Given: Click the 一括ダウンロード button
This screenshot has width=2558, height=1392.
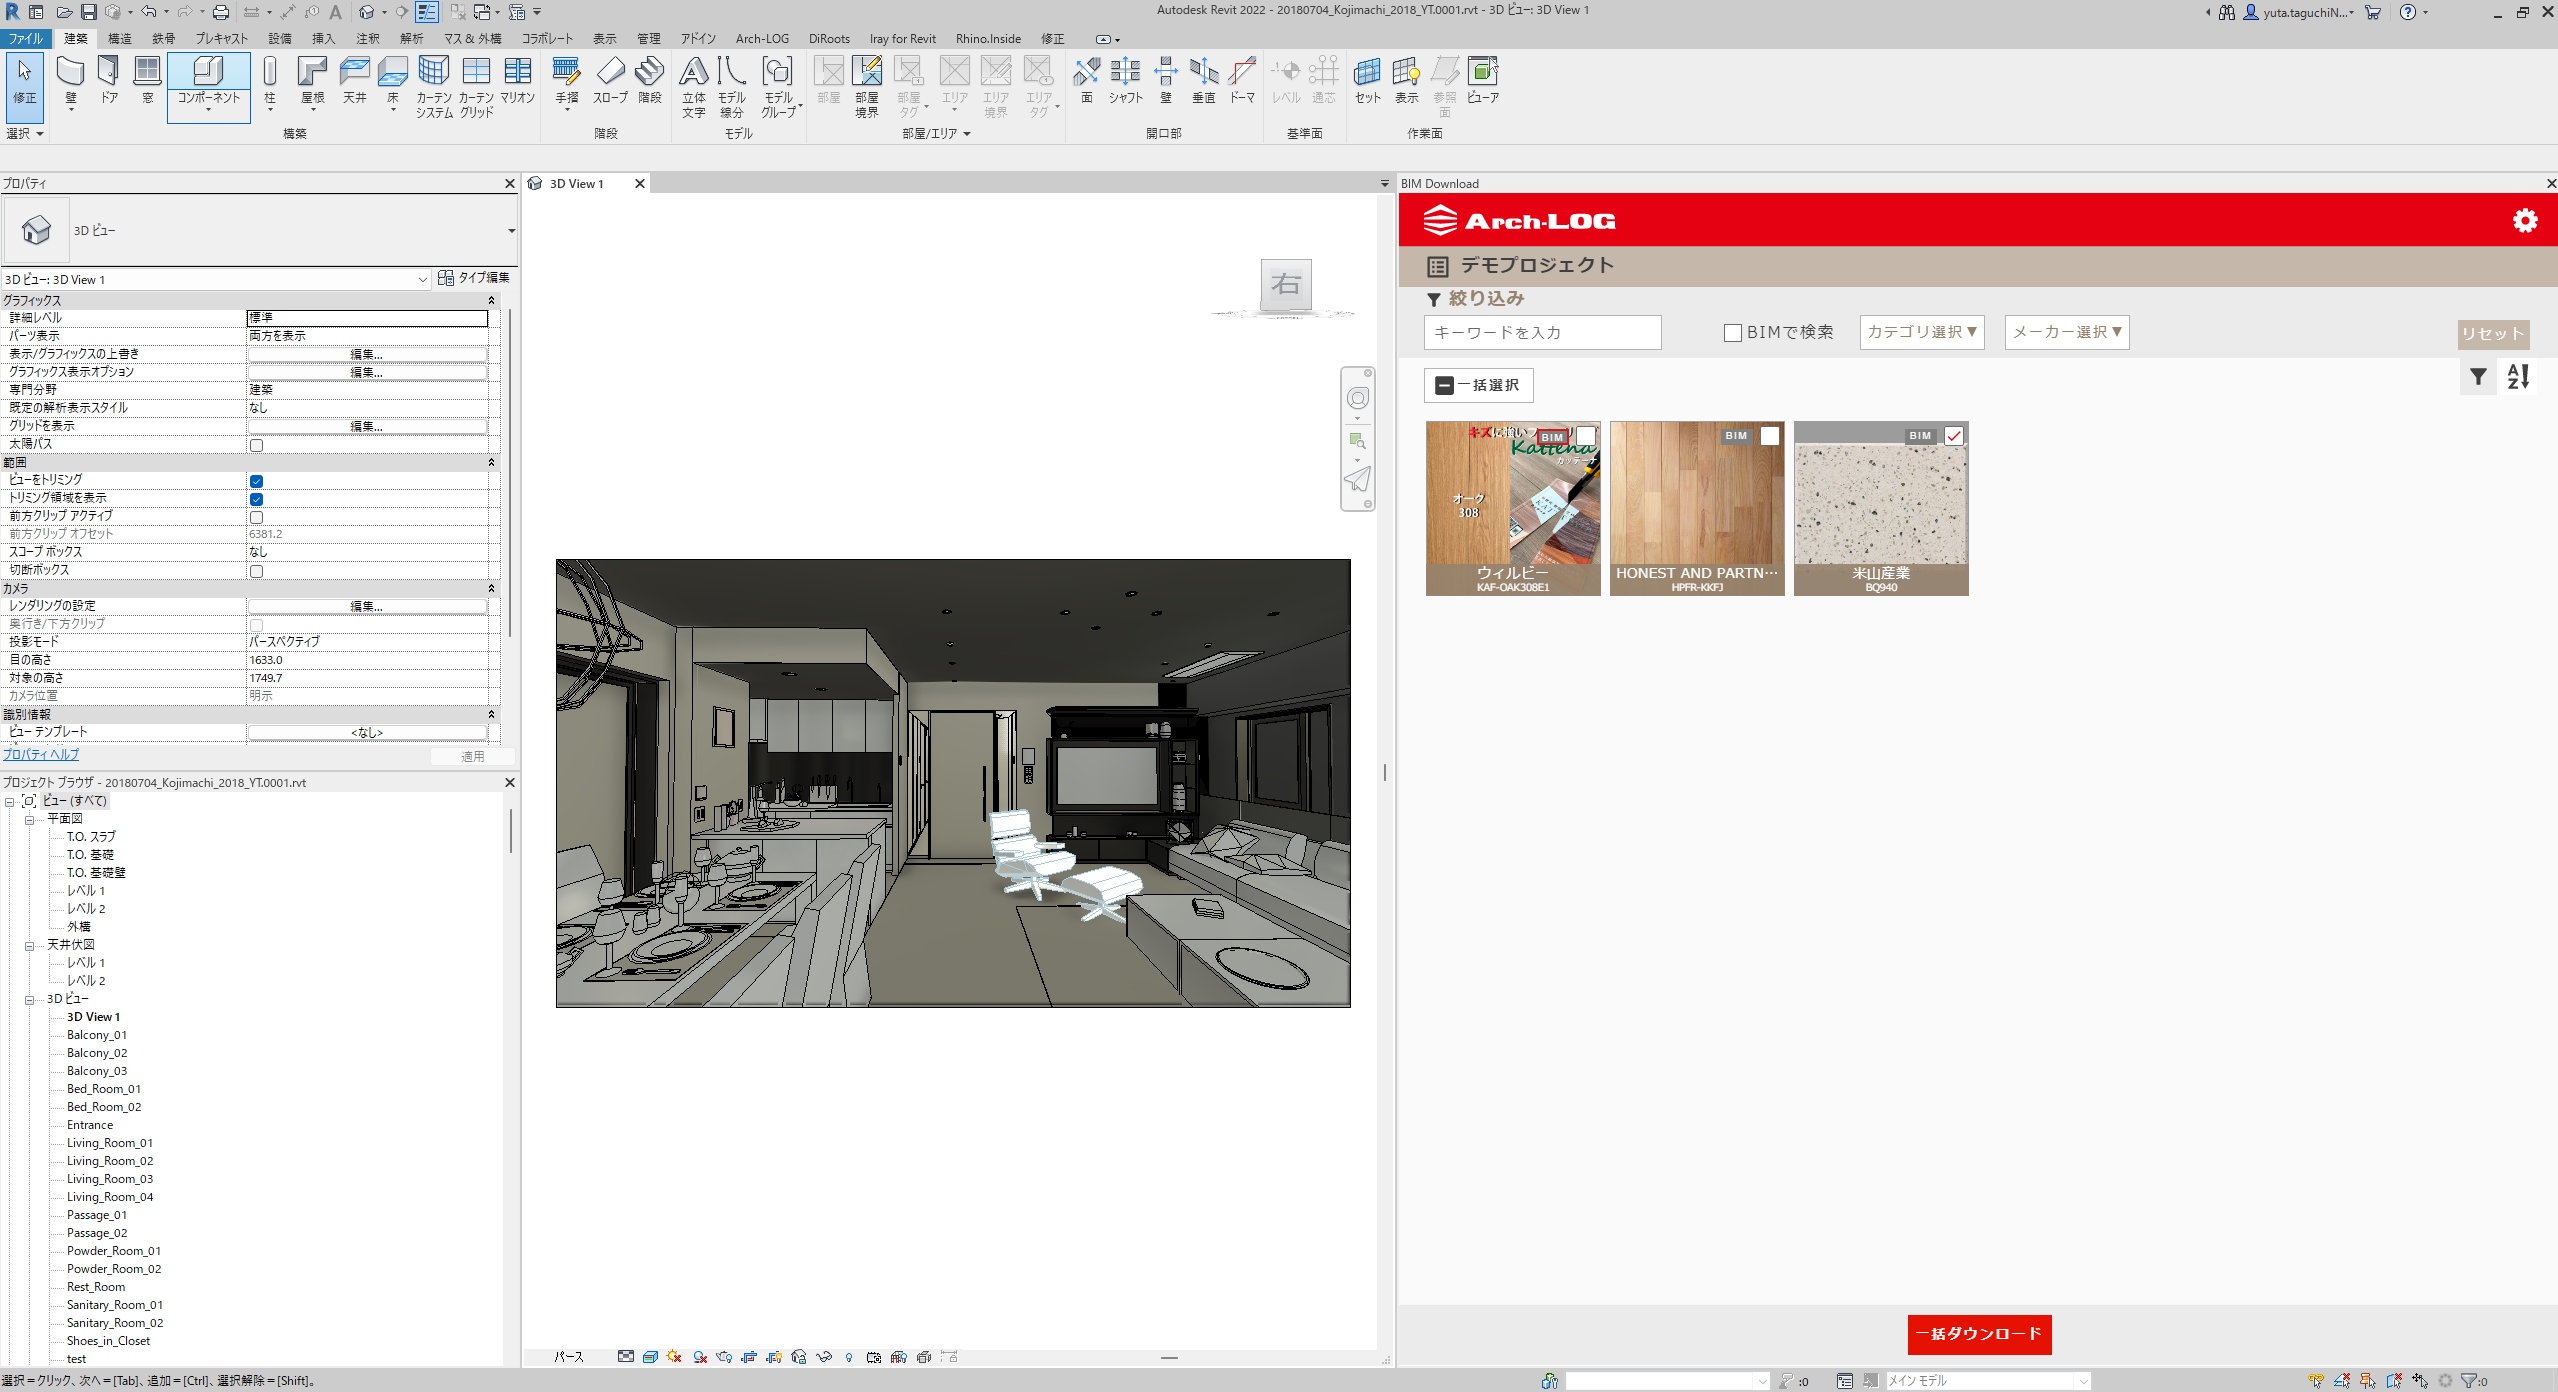Looking at the screenshot, I should (1978, 1334).
